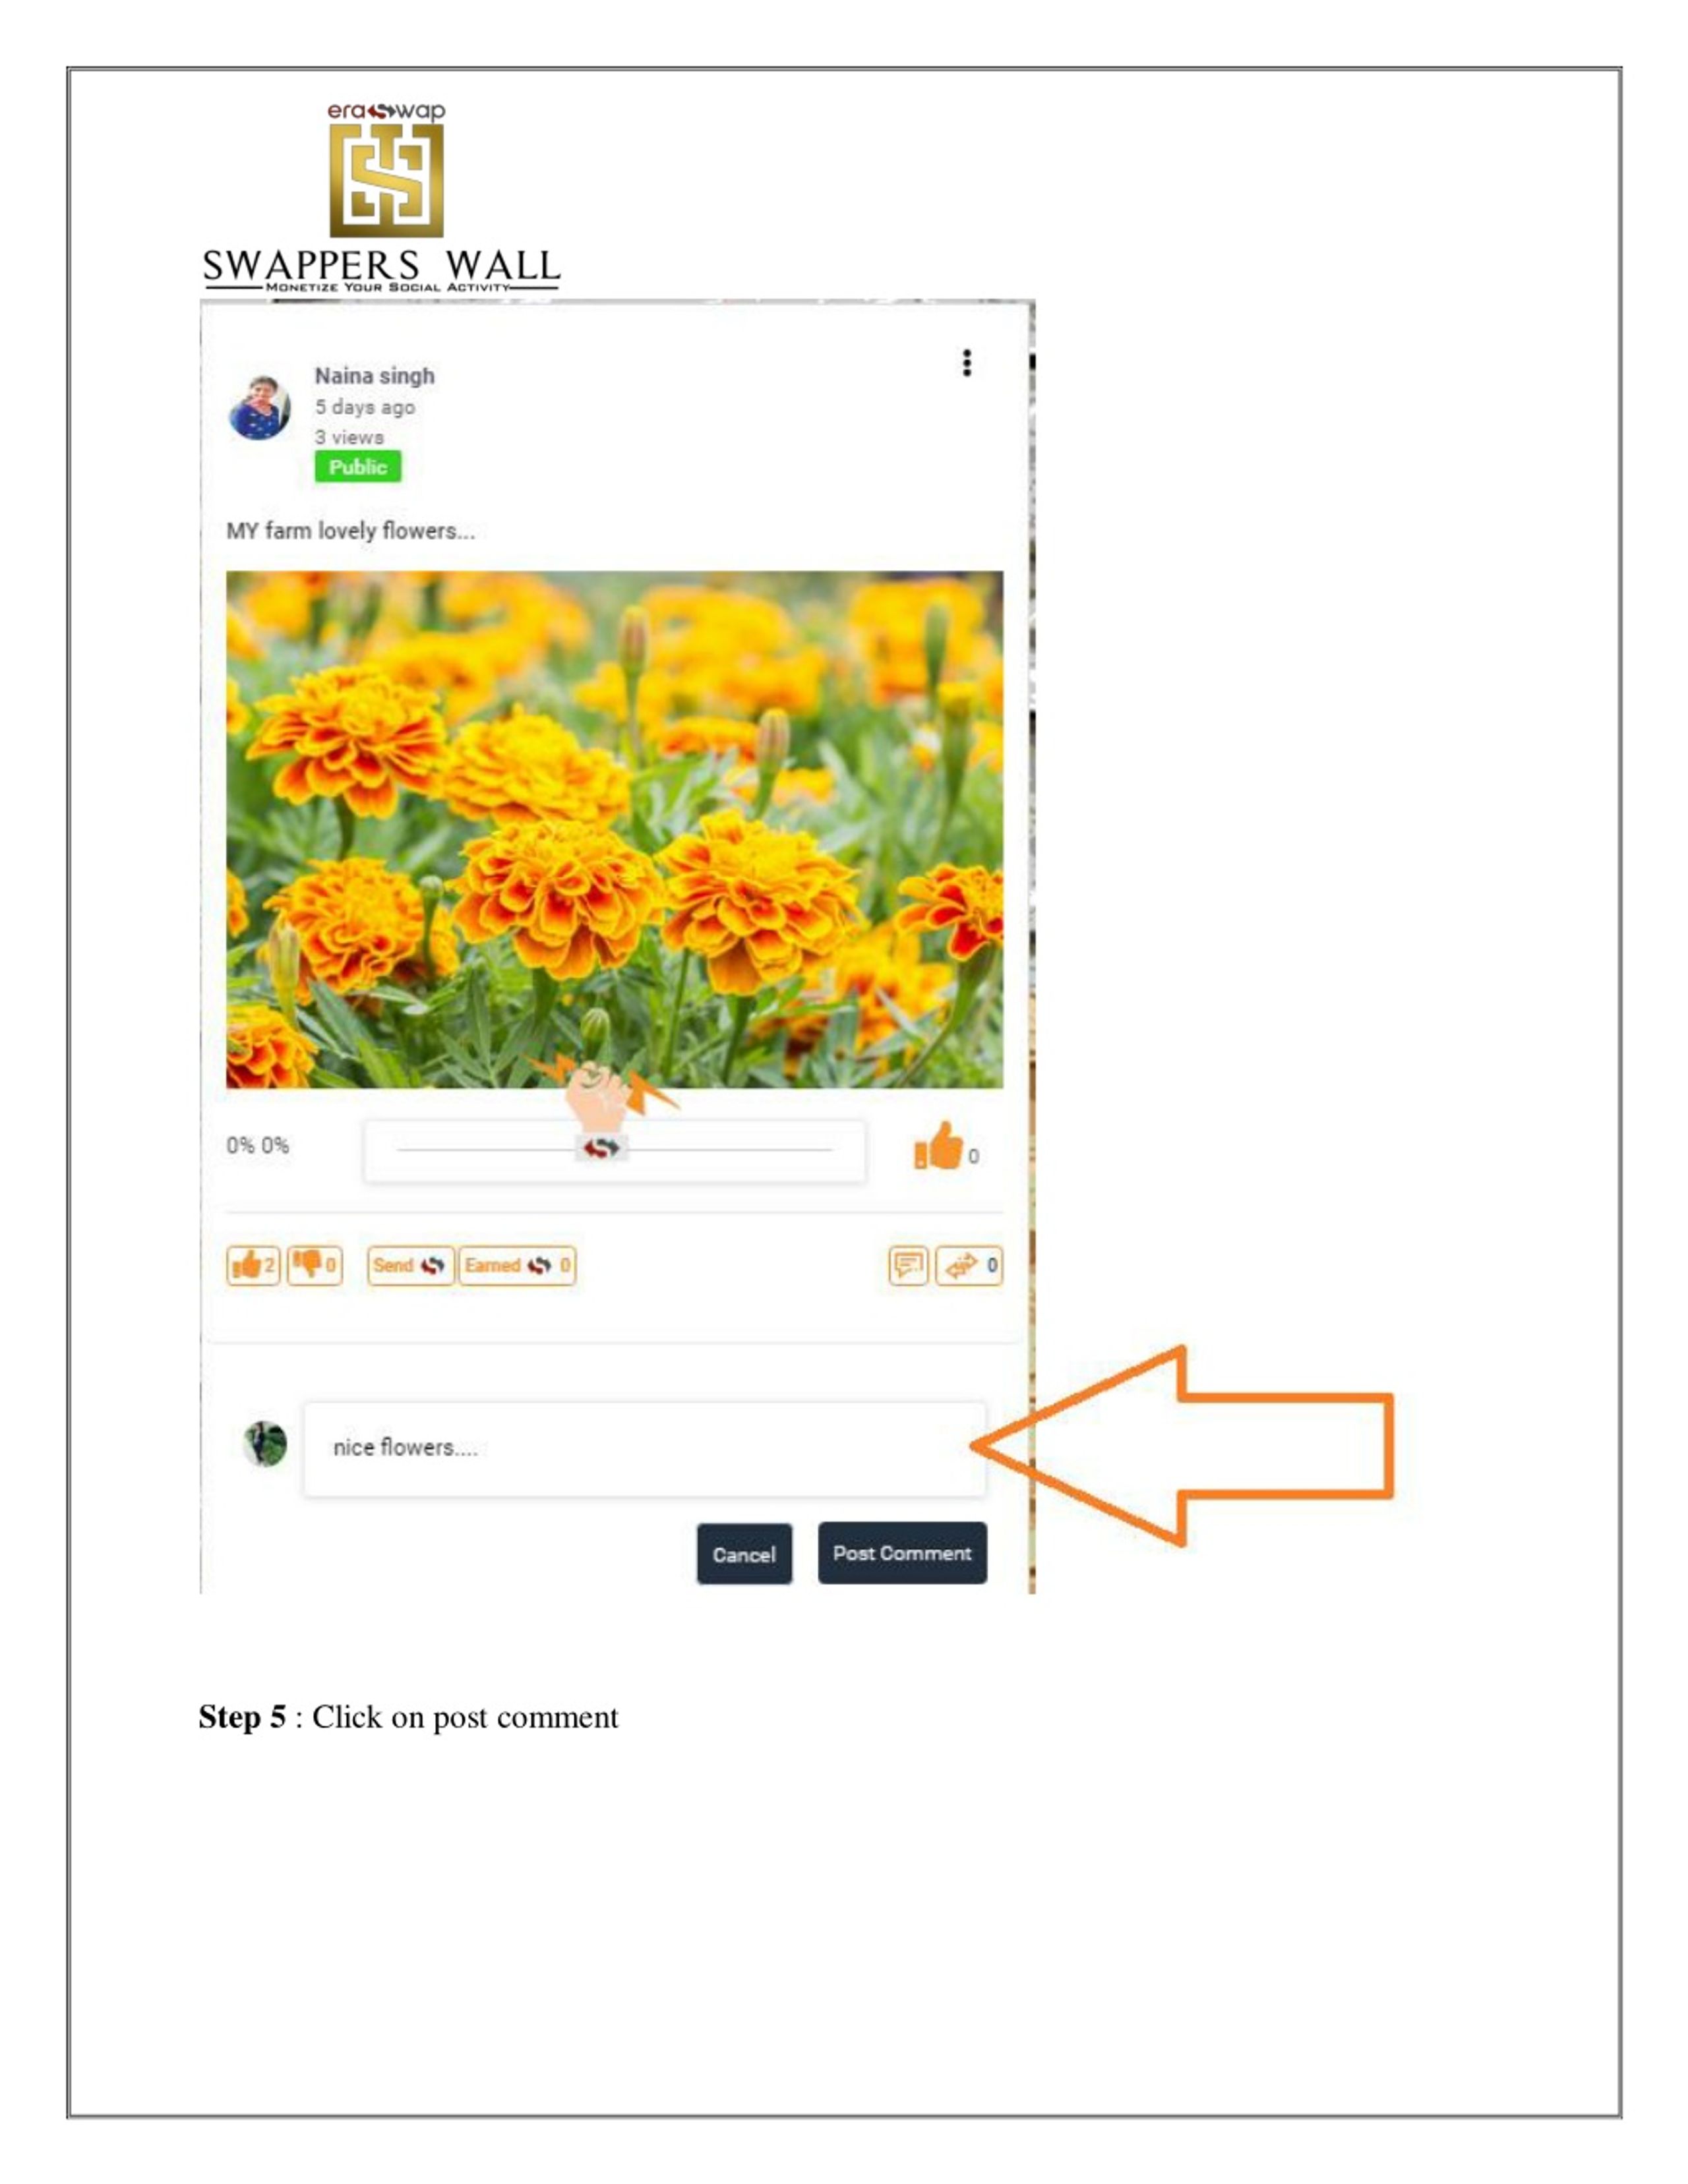Click the commenter avatar beside comment box
This screenshot has width=1688, height=2184.
coord(265,1444)
